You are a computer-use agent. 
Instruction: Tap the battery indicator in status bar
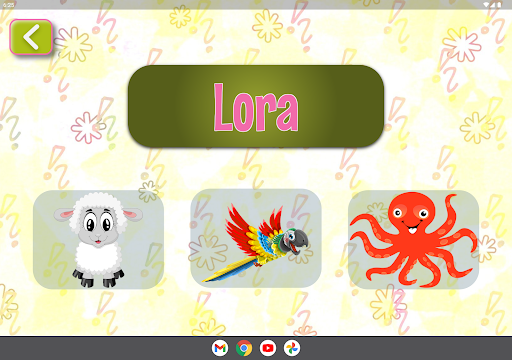[499, 5]
